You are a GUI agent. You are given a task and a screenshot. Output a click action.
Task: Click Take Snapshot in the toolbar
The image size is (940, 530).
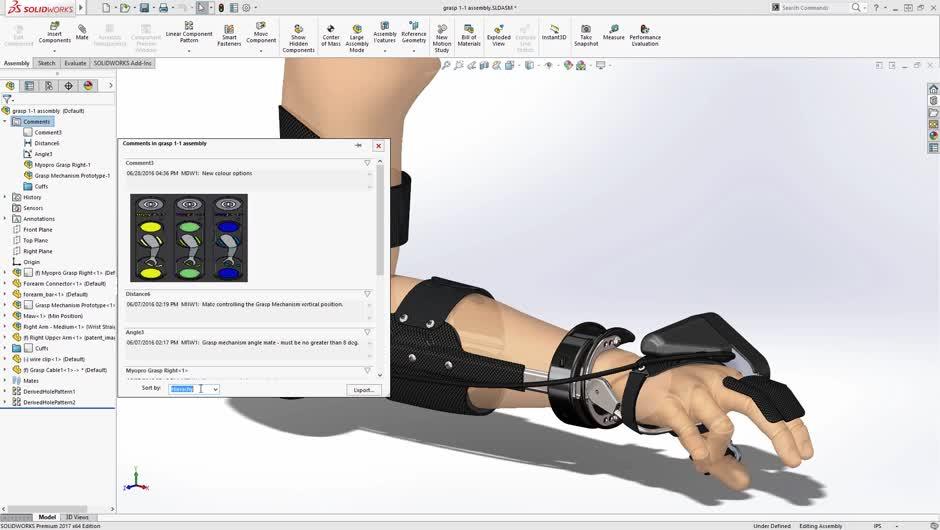tap(586, 34)
